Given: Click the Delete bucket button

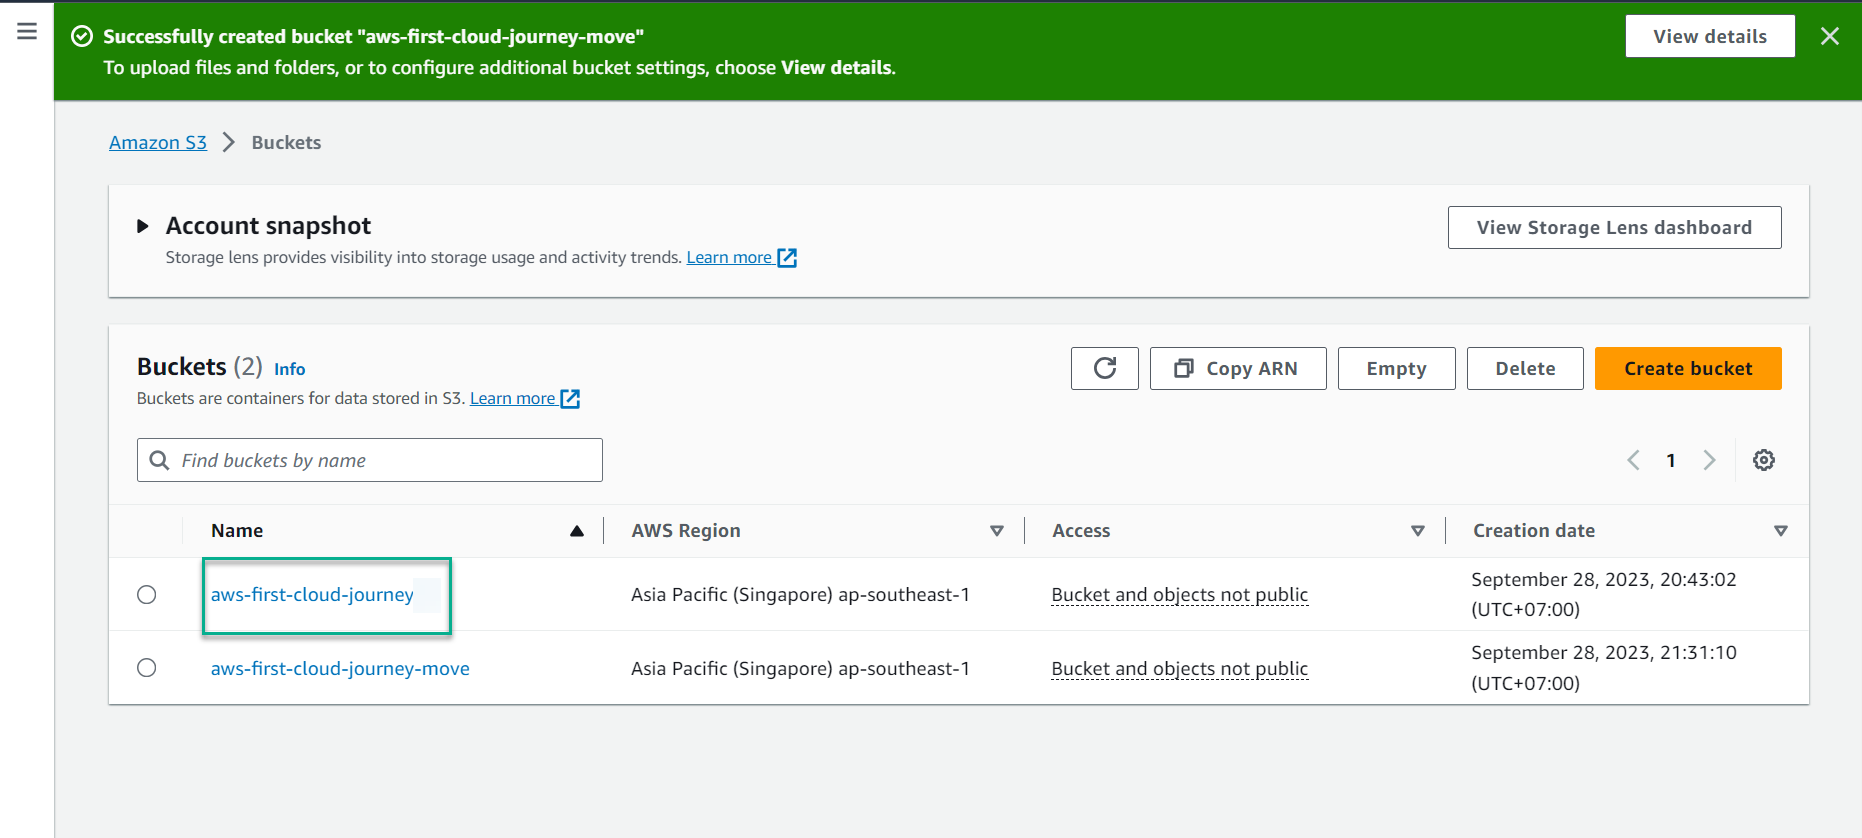Looking at the screenshot, I should [x=1525, y=368].
